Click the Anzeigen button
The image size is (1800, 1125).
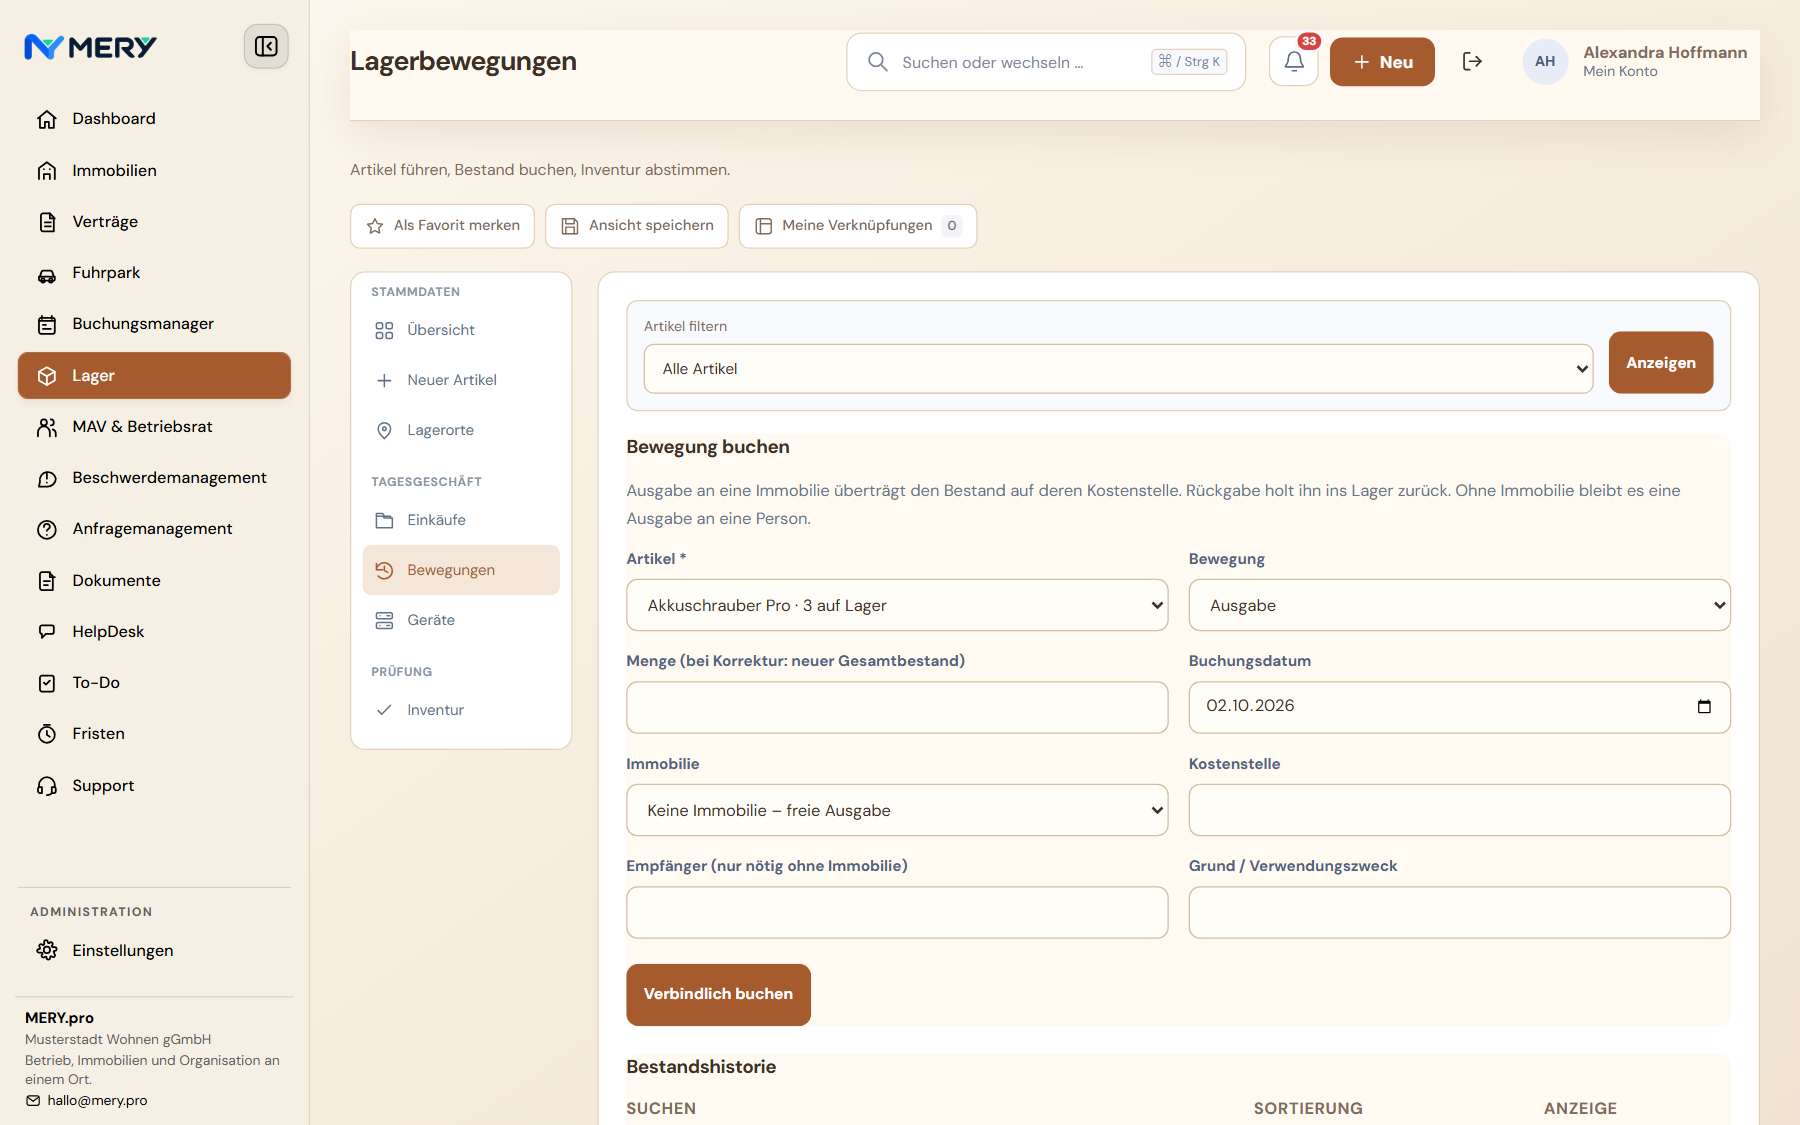[x=1661, y=362]
